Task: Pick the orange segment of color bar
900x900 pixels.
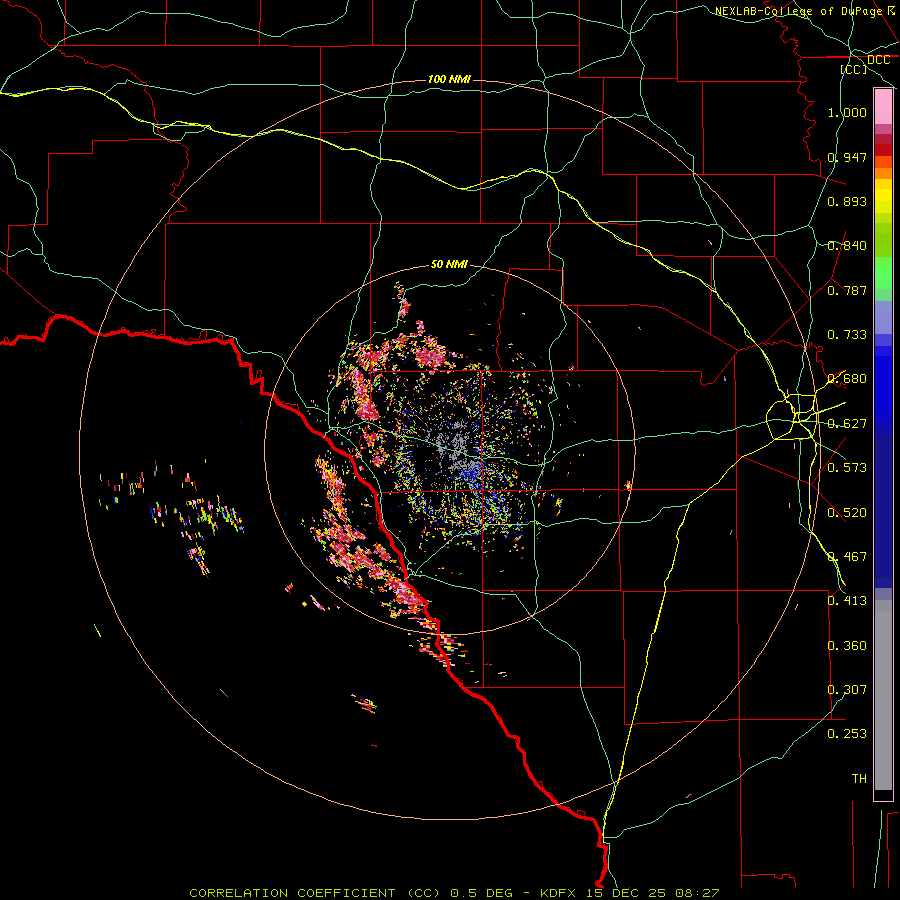Action: [883, 173]
